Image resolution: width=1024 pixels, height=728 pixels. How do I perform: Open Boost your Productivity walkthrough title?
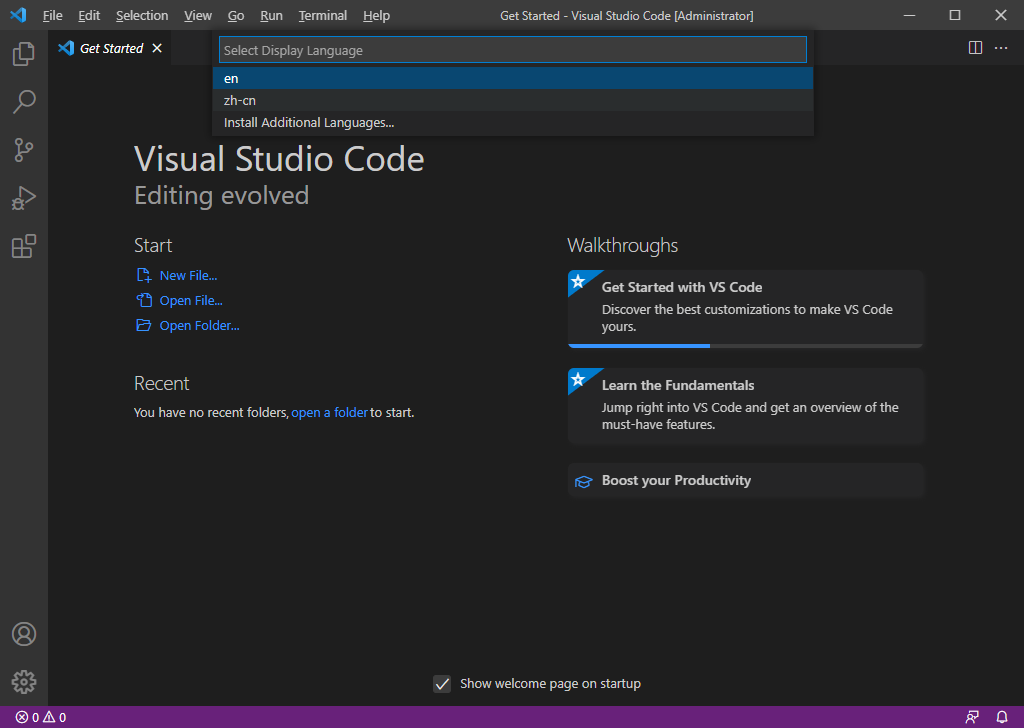(676, 481)
